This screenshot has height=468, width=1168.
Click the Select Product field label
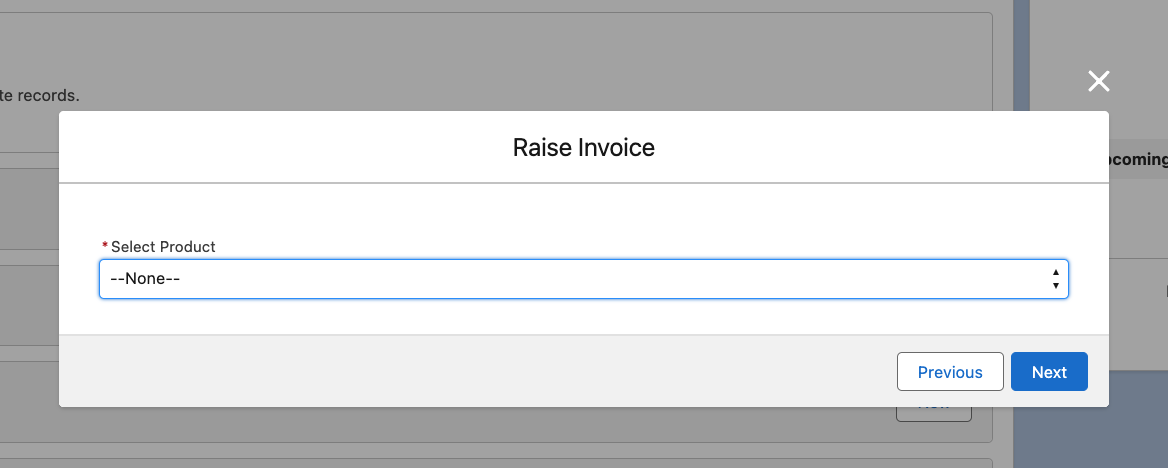coord(163,246)
